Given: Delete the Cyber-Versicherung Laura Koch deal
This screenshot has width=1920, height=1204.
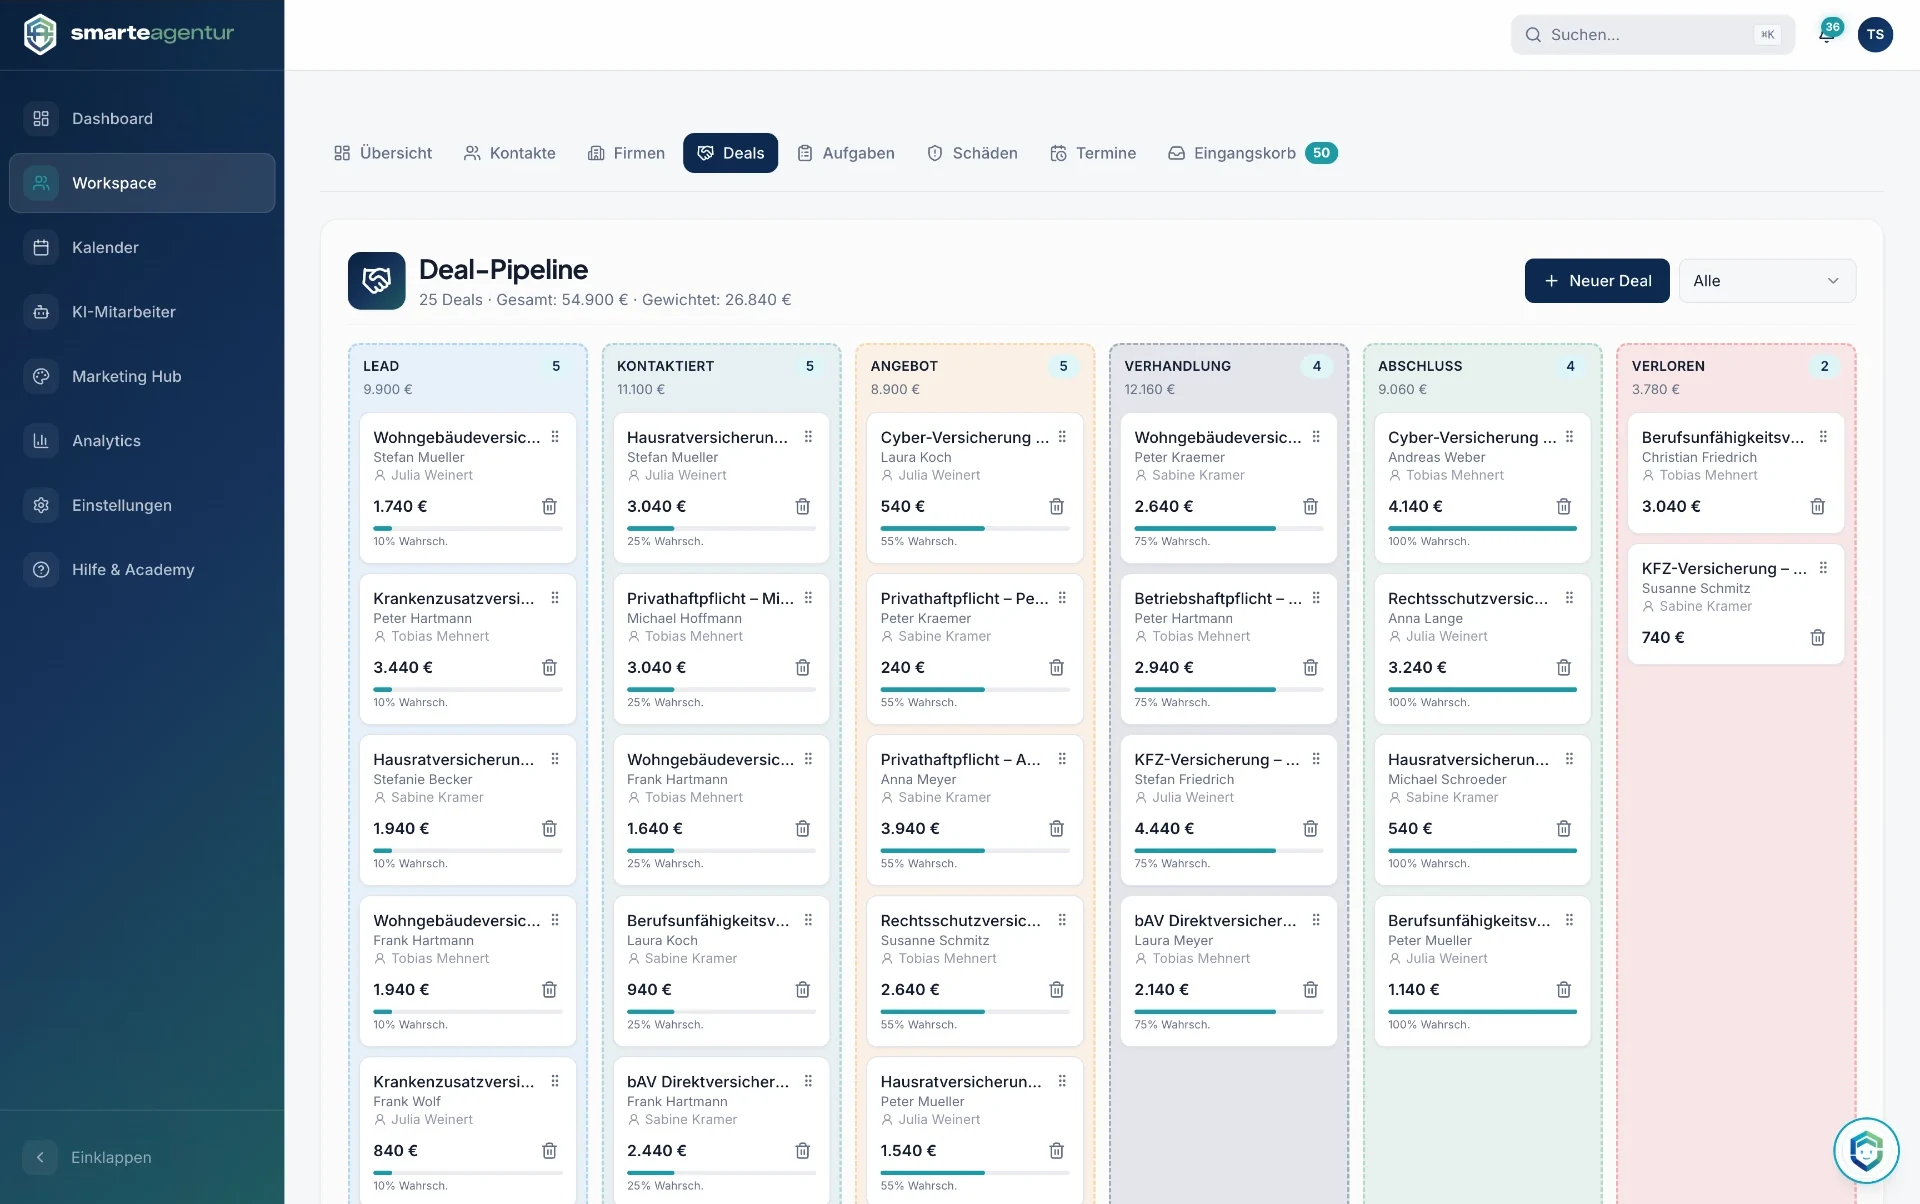Looking at the screenshot, I should 1056,506.
